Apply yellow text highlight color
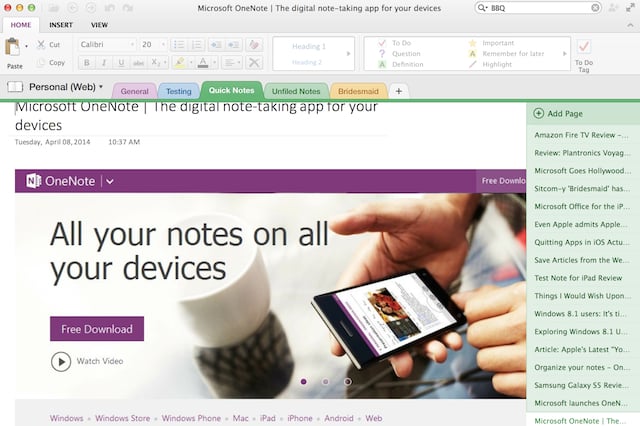 pyautogui.click(x=179, y=62)
